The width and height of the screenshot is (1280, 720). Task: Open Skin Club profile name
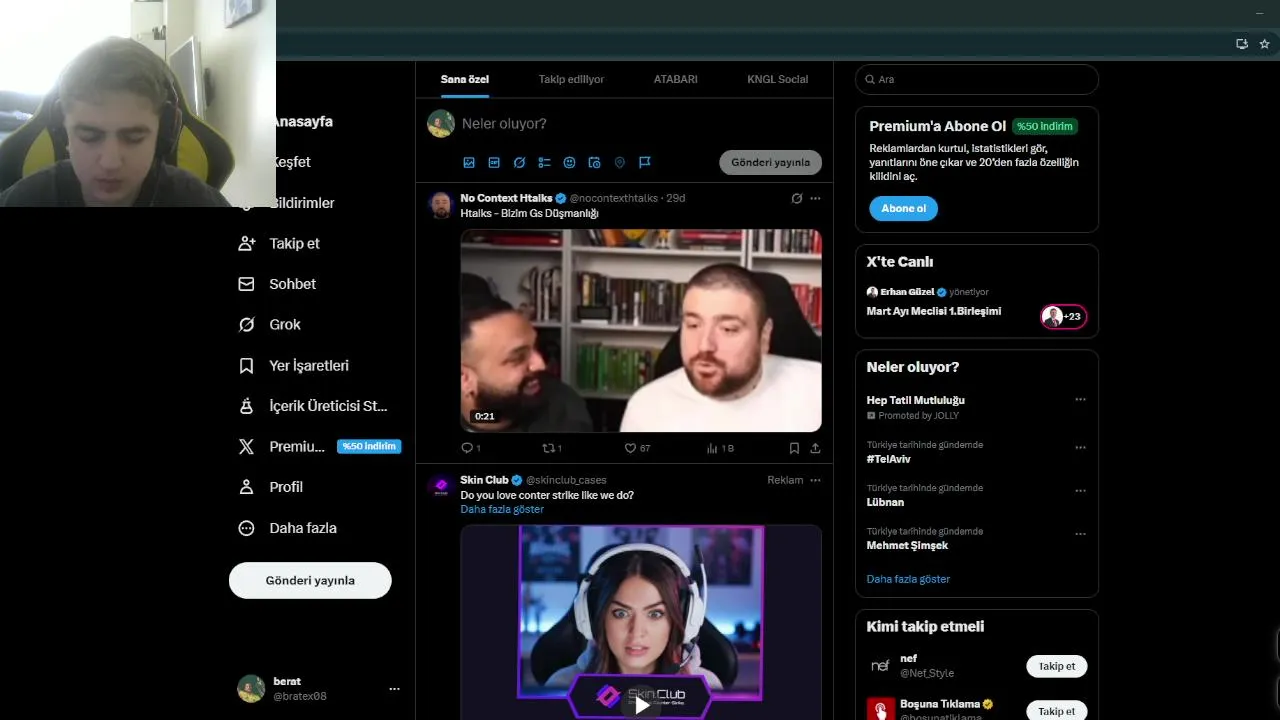click(484, 480)
